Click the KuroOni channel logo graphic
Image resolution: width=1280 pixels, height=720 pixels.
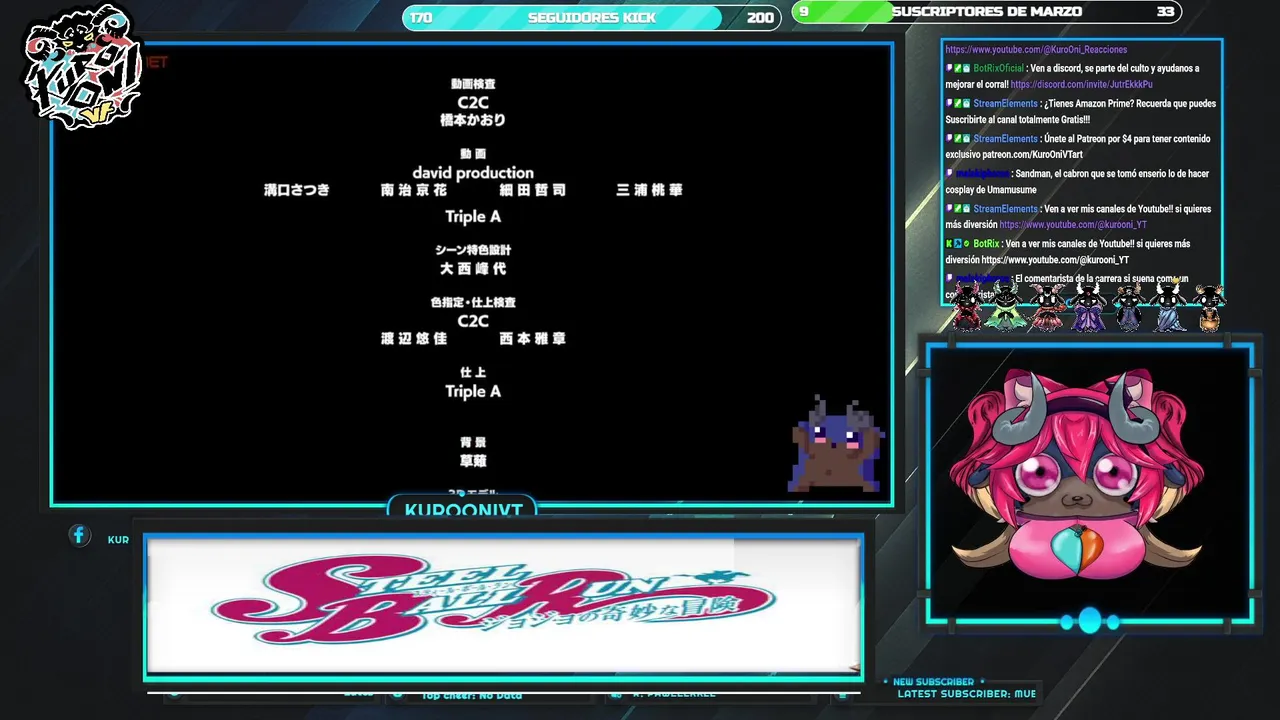pos(83,67)
